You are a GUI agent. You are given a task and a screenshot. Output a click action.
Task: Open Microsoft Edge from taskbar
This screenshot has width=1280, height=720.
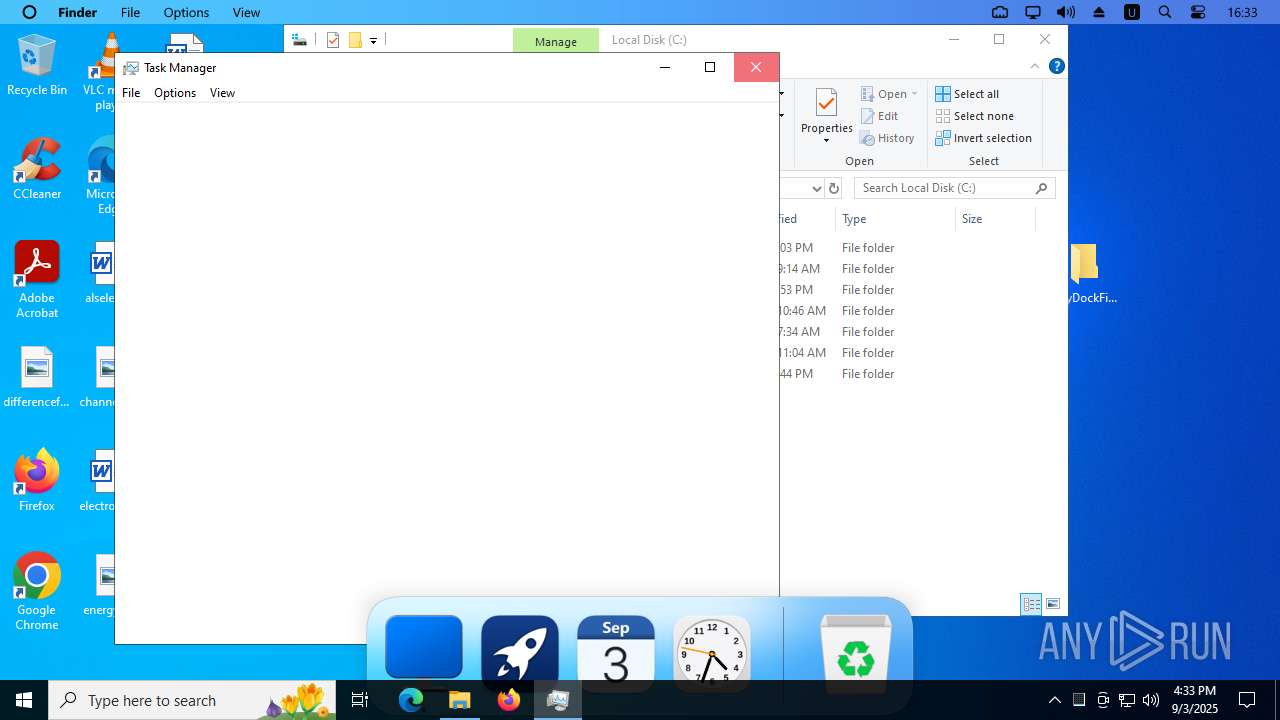point(411,700)
